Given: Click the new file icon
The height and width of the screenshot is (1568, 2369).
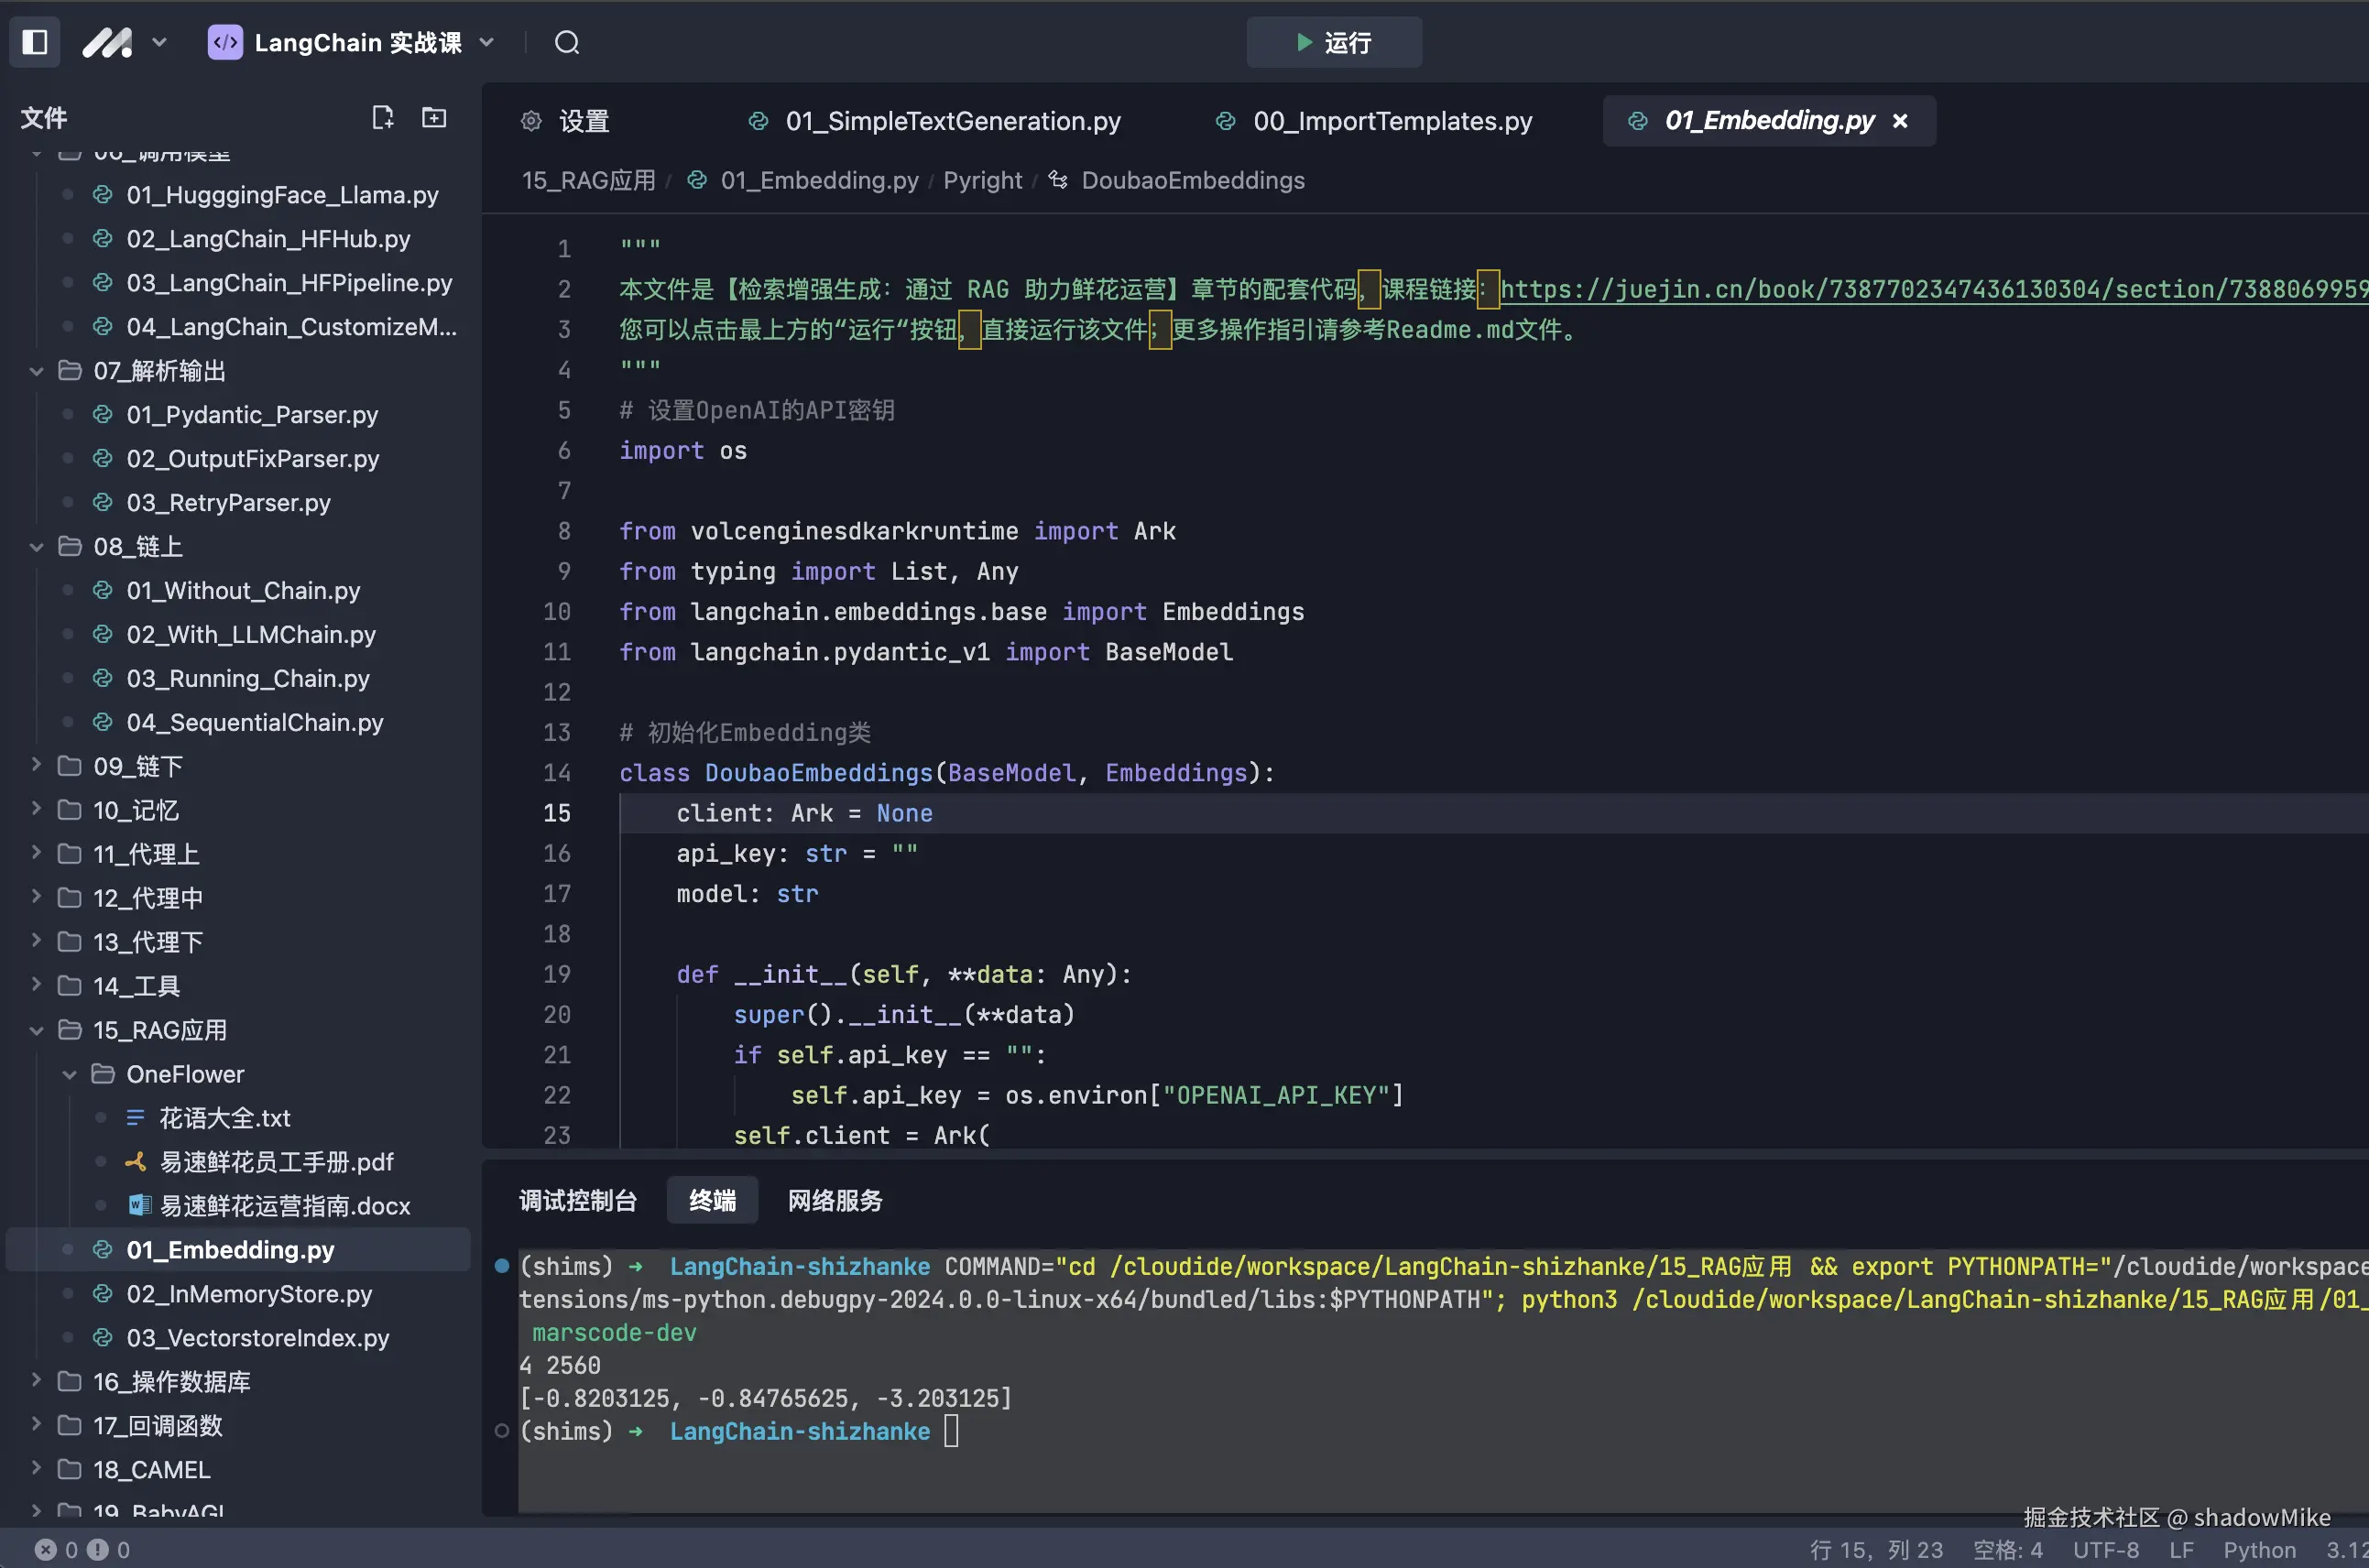Looking at the screenshot, I should click(382, 118).
